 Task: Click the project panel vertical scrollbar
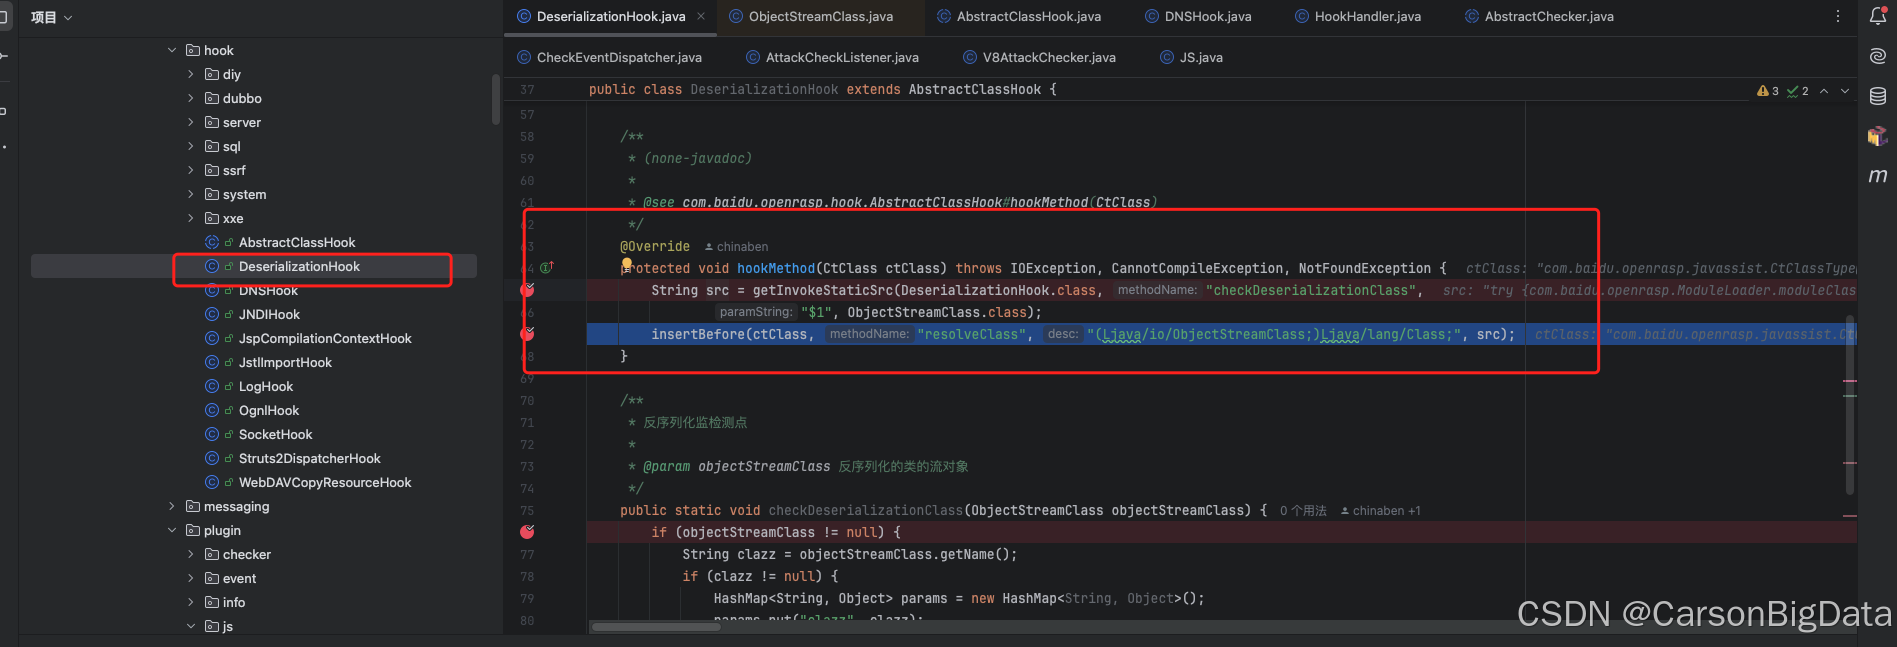496,99
